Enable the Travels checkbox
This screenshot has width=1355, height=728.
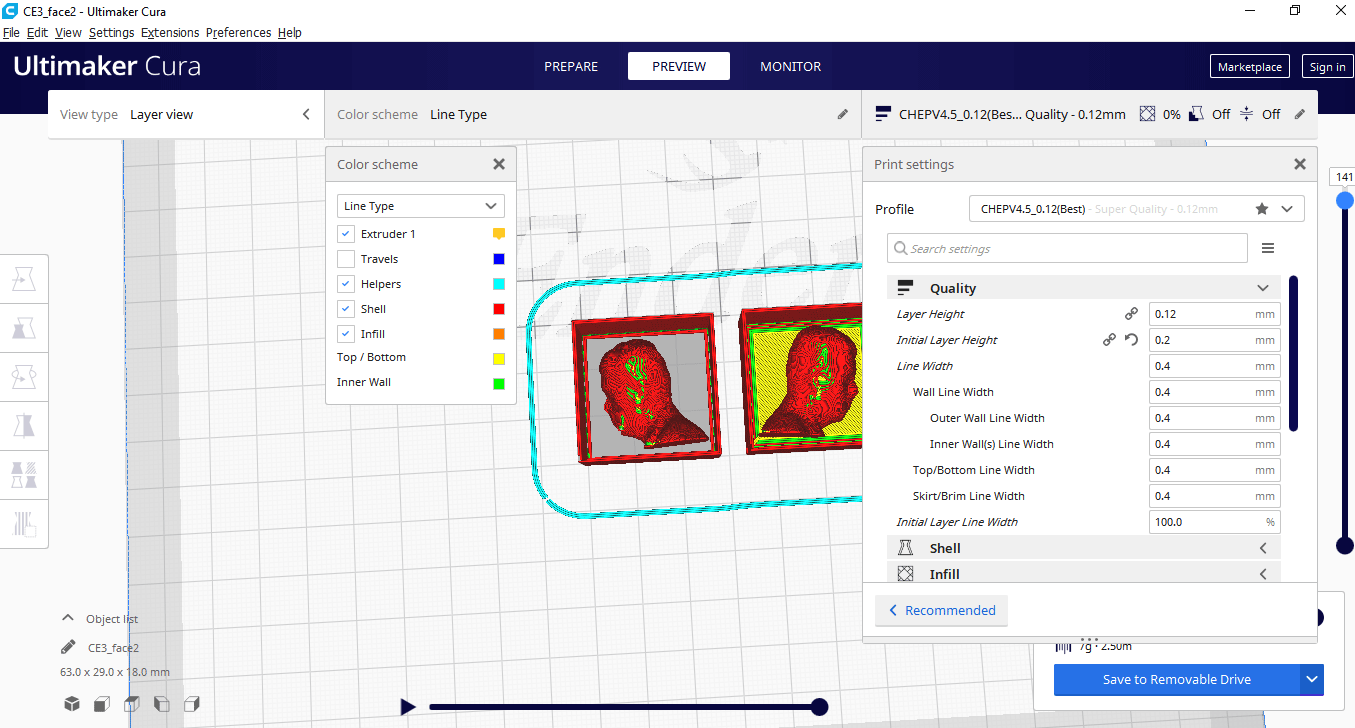pyautogui.click(x=346, y=259)
